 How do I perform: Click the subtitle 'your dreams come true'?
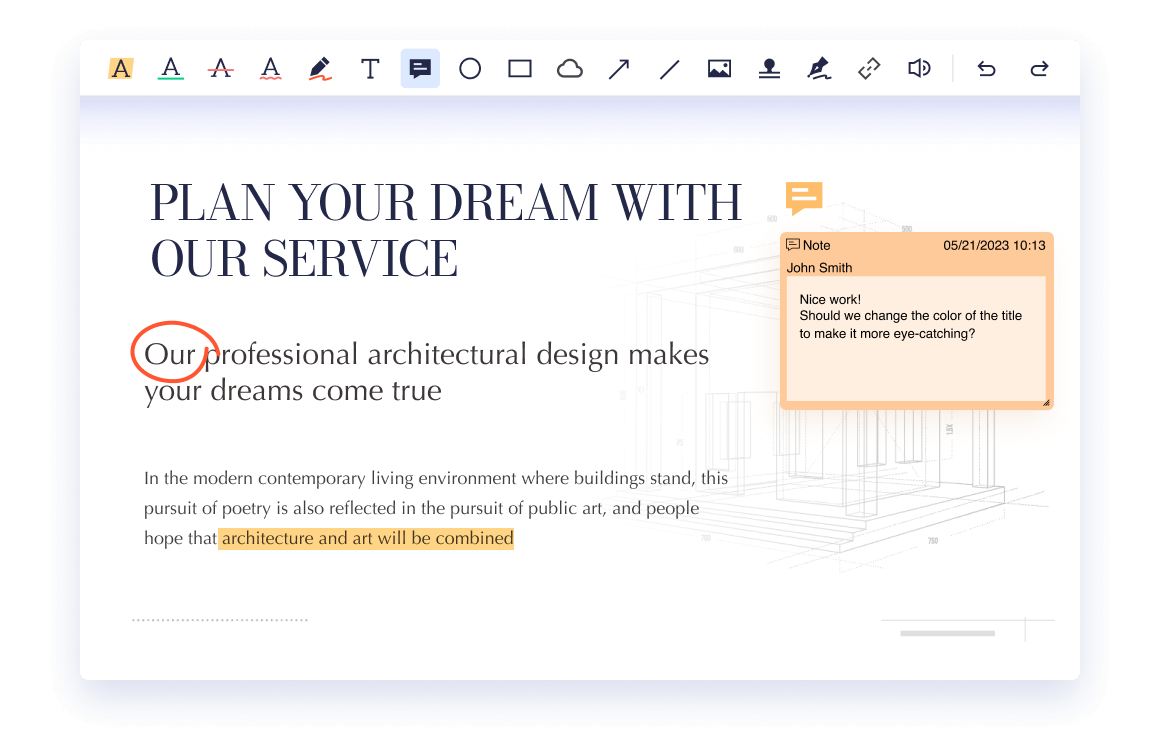coord(293,391)
